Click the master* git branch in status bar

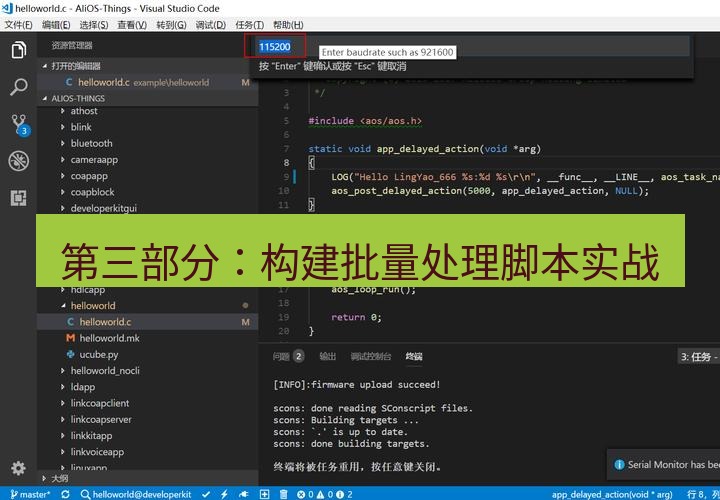click(x=30, y=494)
